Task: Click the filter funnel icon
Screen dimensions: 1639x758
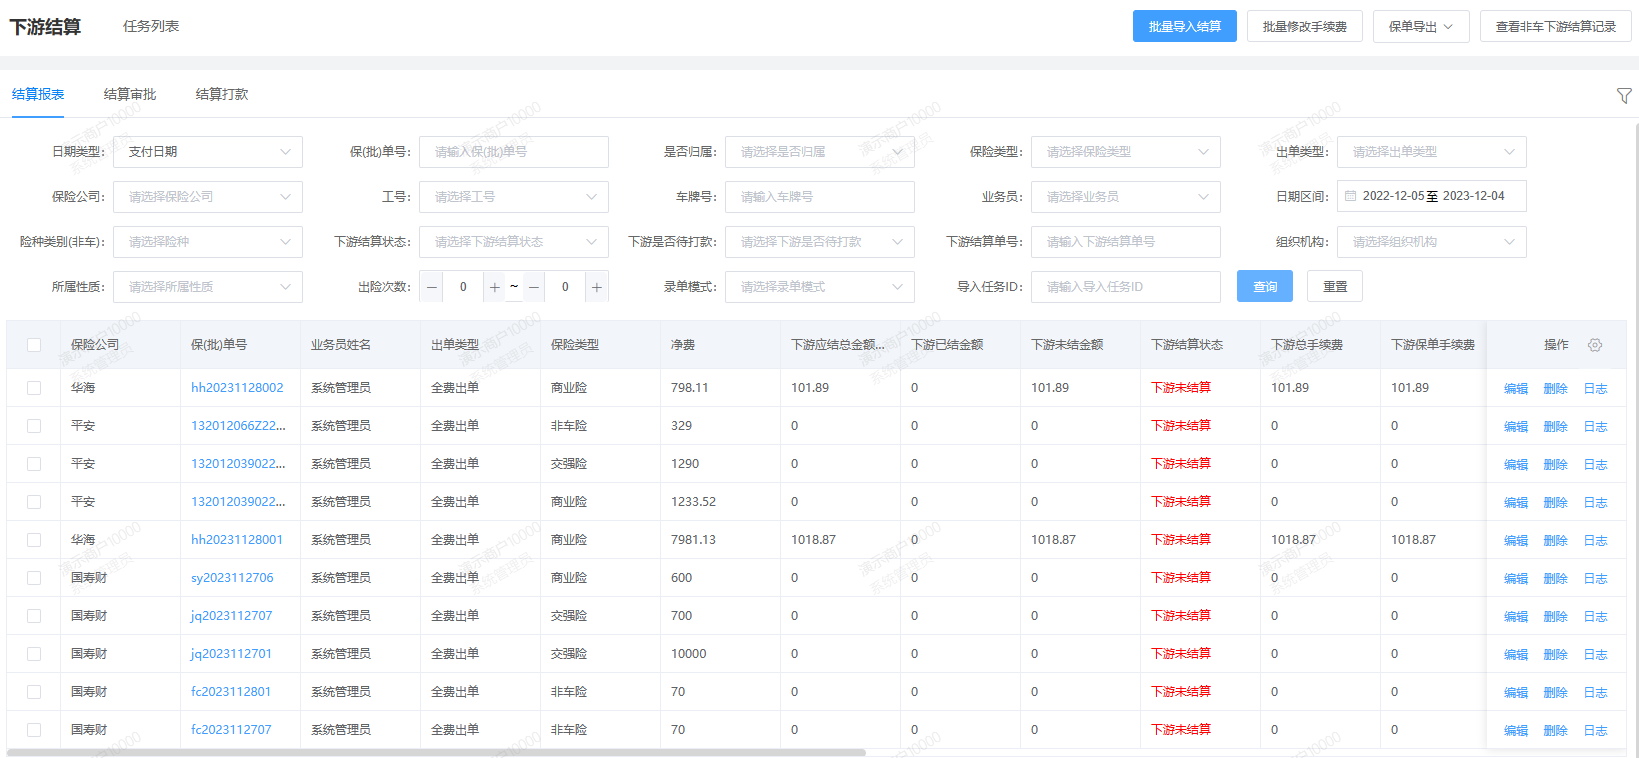Action: pyautogui.click(x=1623, y=96)
